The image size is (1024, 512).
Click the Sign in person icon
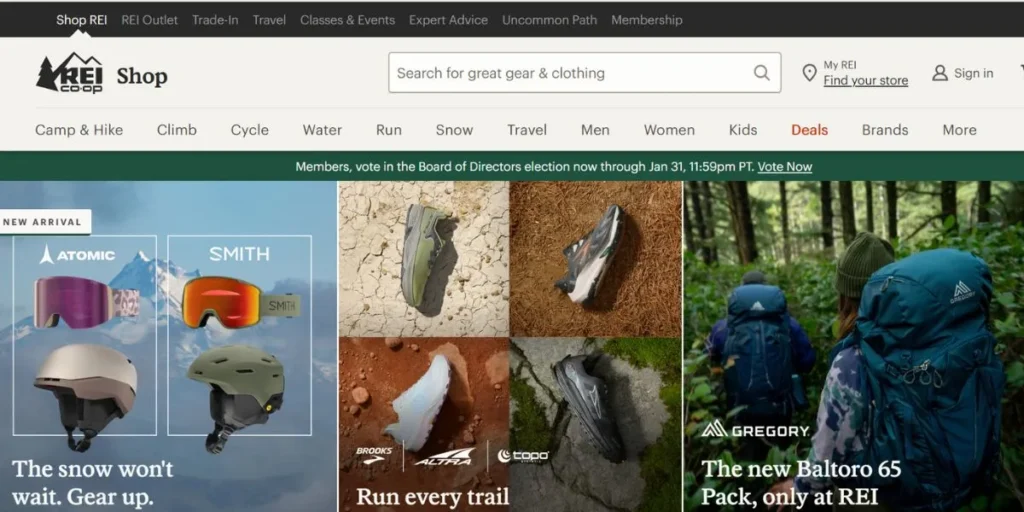tap(940, 73)
